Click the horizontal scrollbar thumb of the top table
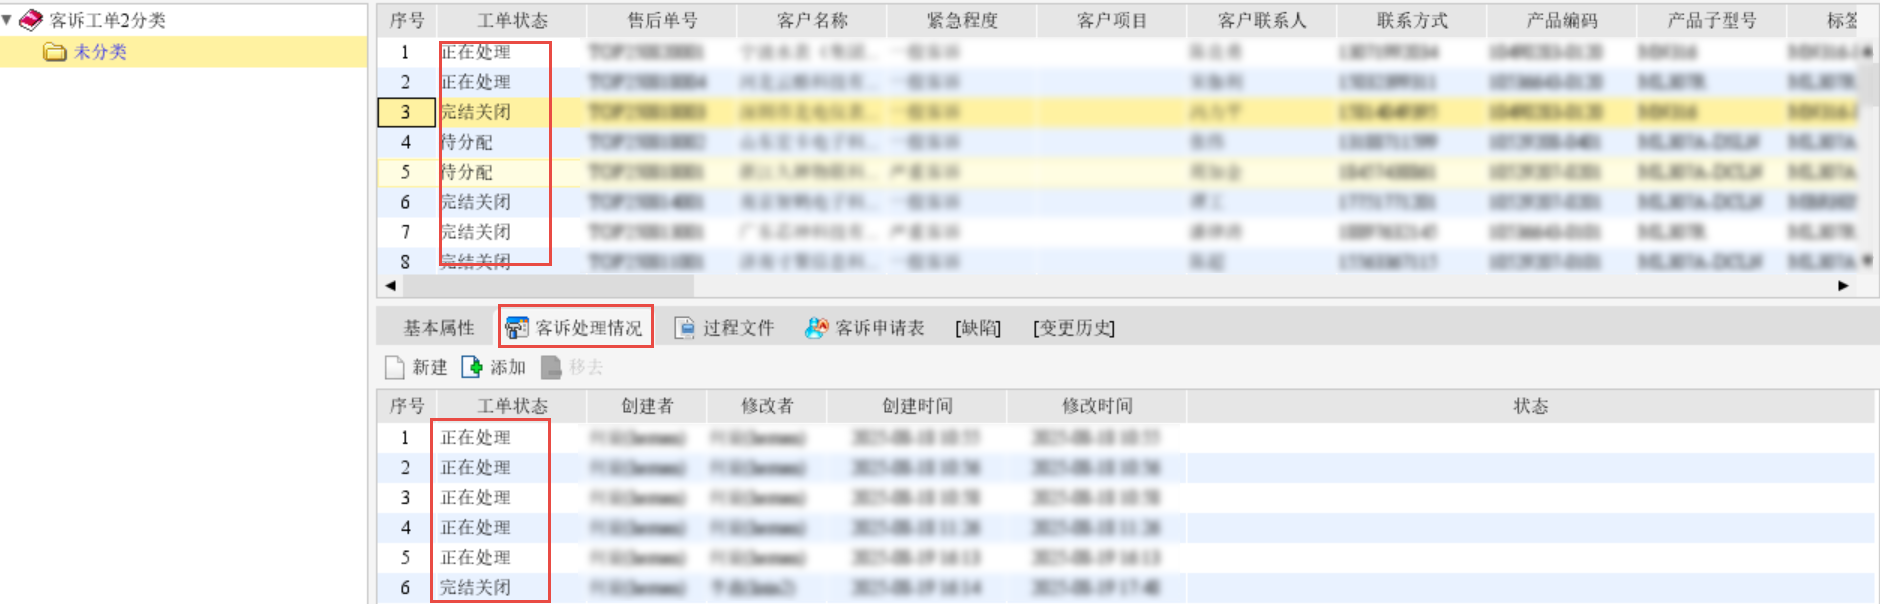 pos(548,286)
